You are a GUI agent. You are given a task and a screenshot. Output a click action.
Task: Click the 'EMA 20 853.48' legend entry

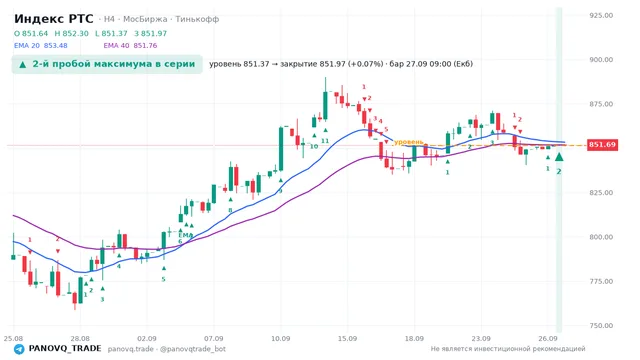click(x=41, y=45)
